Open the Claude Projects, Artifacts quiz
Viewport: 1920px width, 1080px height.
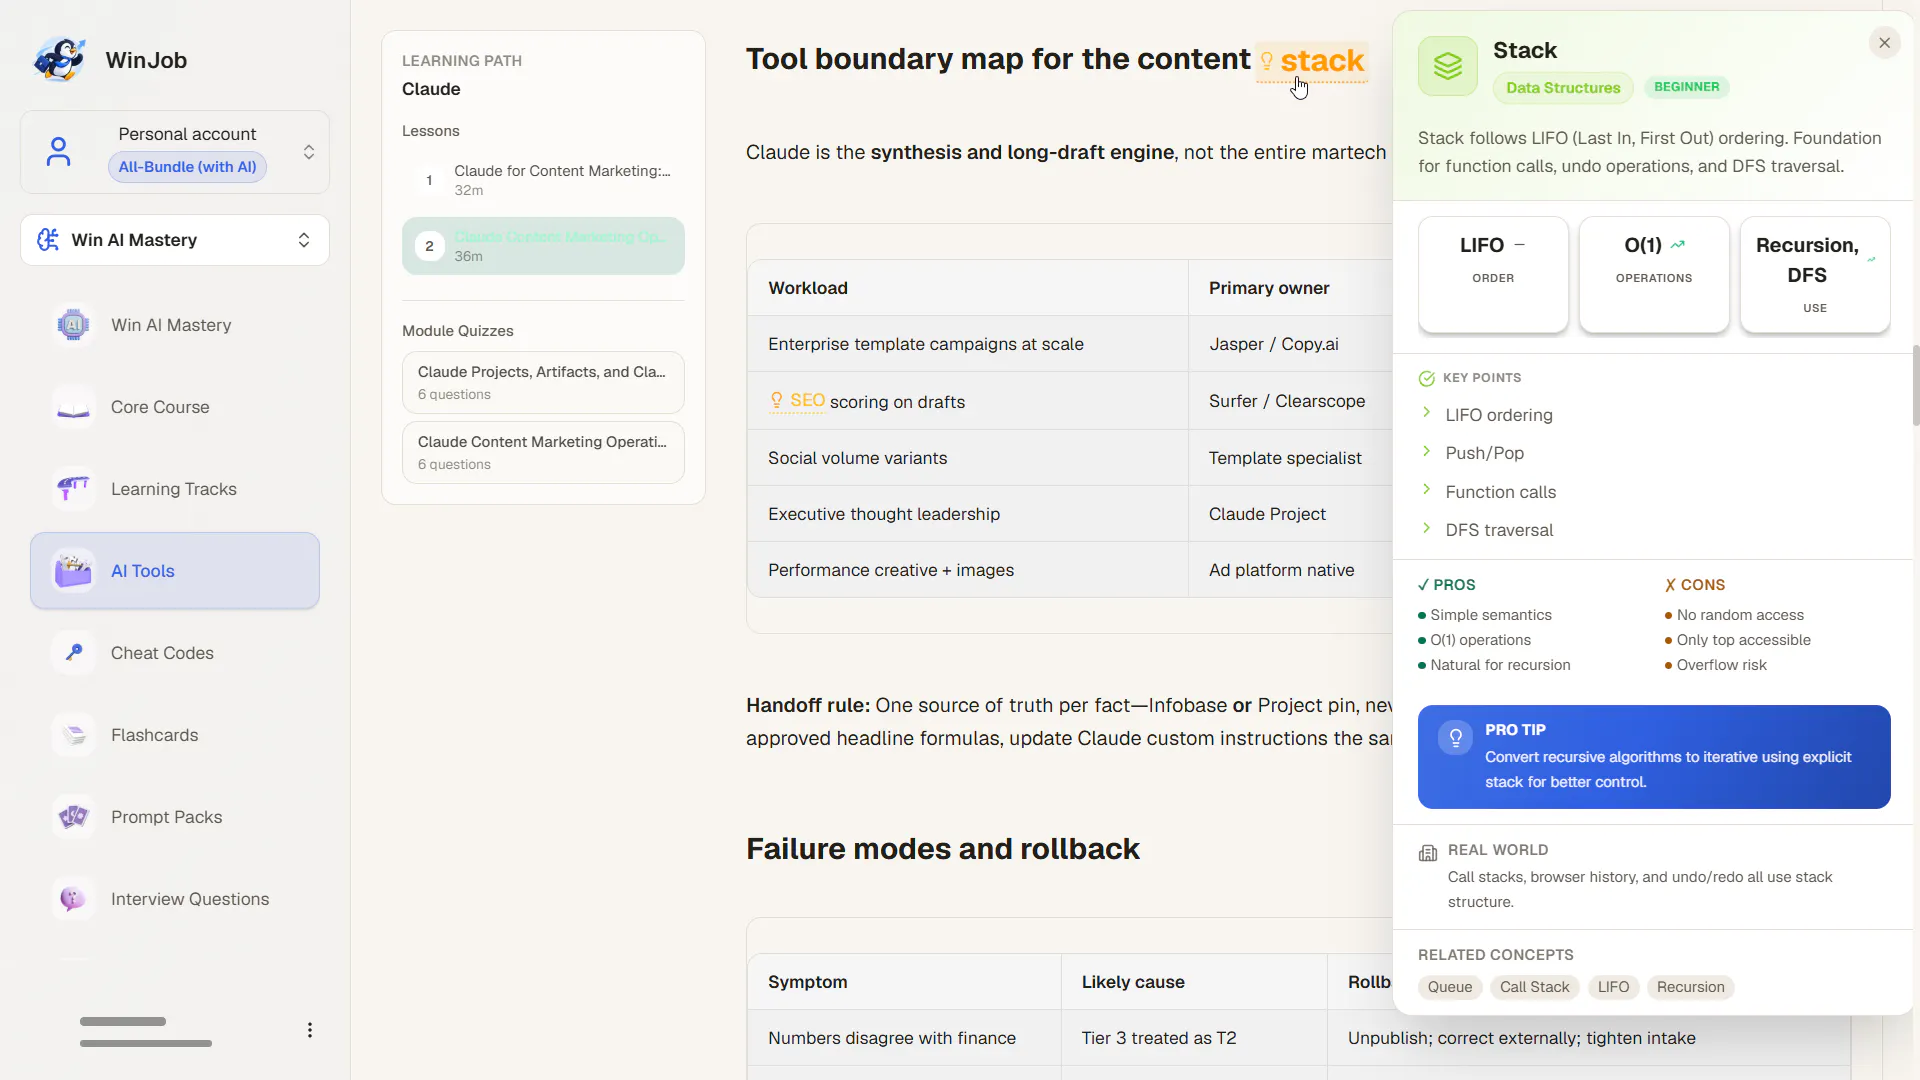click(543, 382)
